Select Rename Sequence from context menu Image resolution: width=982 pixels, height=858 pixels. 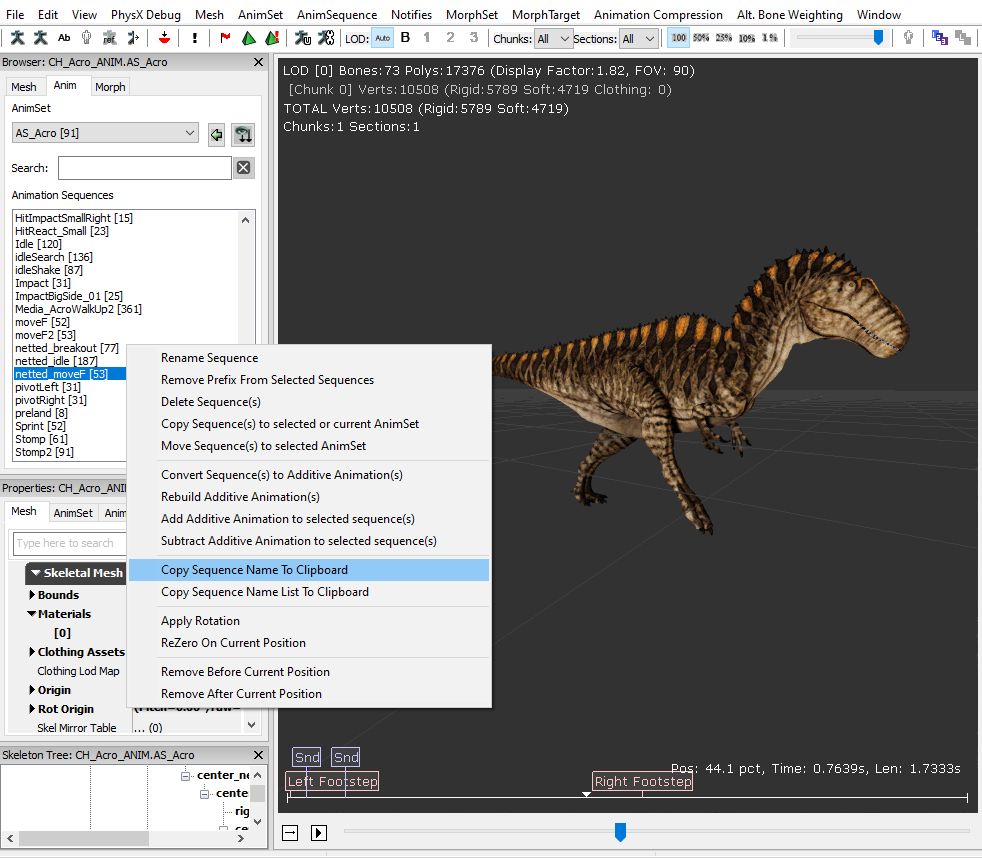(209, 358)
